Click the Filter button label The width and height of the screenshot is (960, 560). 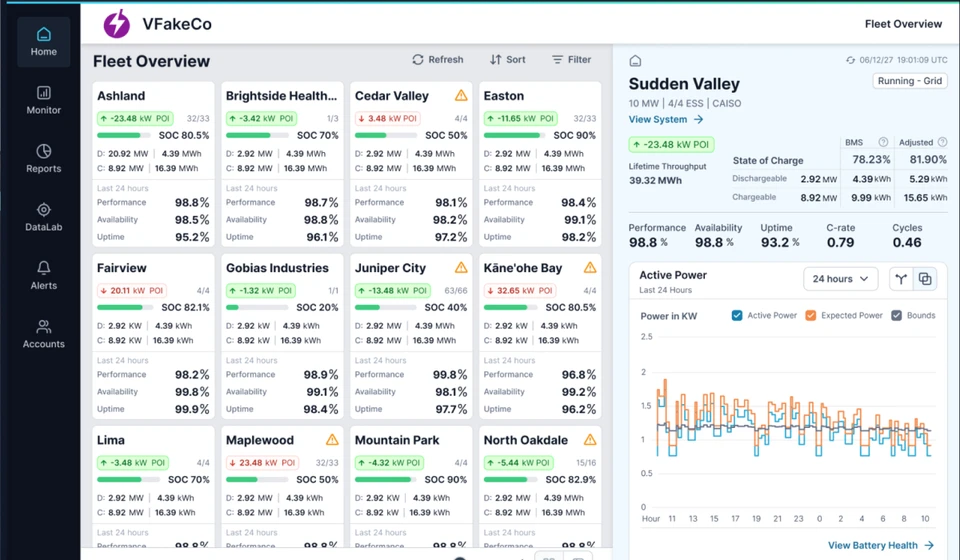click(x=579, y=59)
